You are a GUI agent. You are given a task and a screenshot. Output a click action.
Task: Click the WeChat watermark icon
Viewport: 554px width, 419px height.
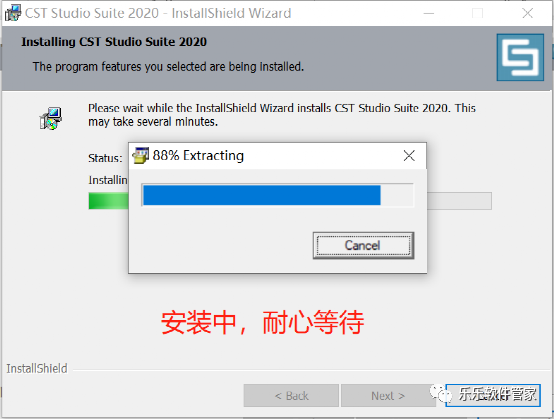tap(440, 393)
